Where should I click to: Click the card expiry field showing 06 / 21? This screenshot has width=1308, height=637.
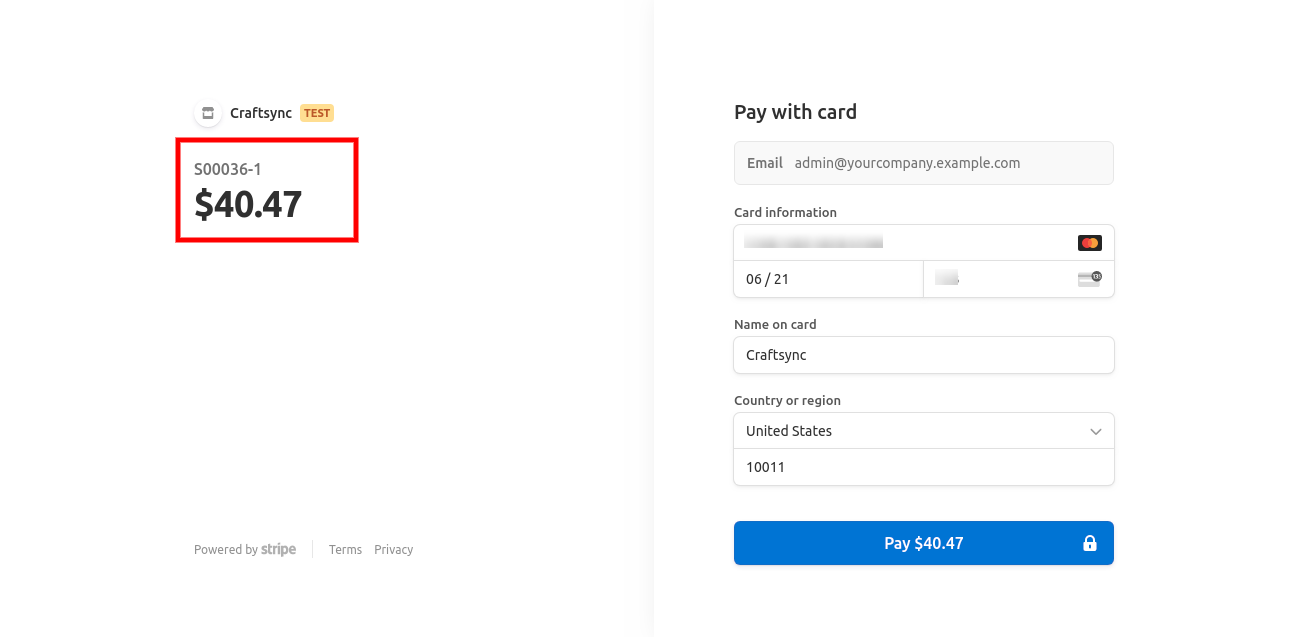[828, 279]
